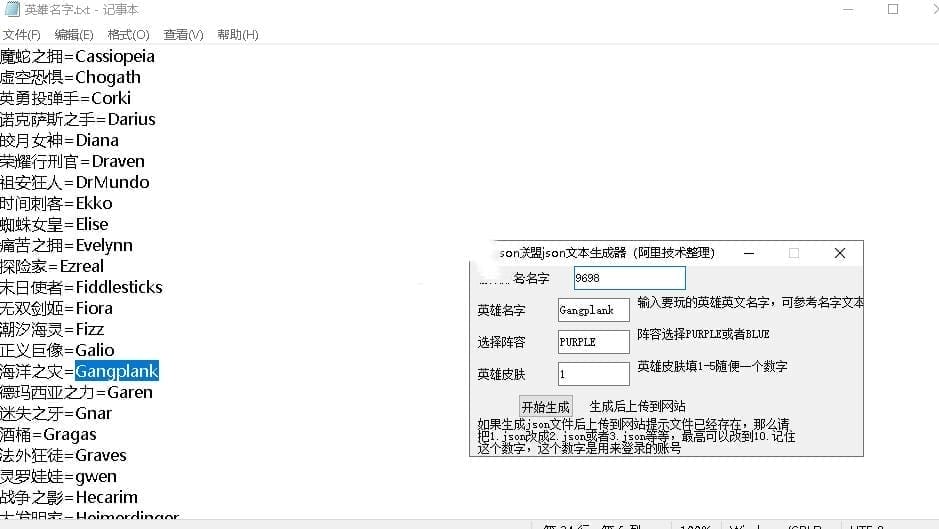Open the 帮助(H) menu
Viewport: 939px width, 529px height.
(x=237, y=34)
